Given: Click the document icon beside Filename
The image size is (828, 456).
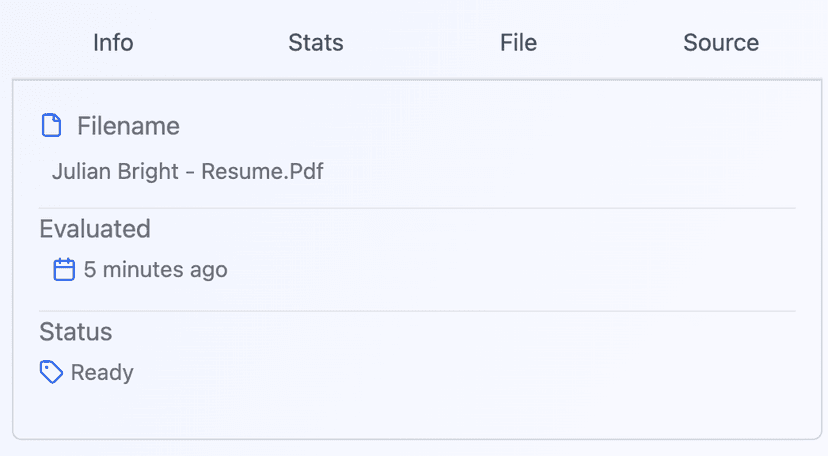Looking at the screenshot, I should pos(51,126).
